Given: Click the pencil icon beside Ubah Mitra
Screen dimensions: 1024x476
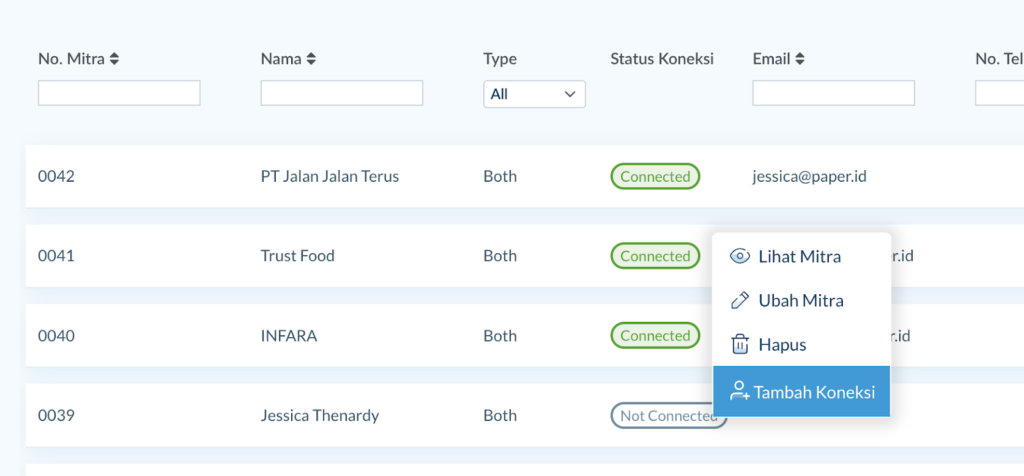Looking at the screenshot, I should pos(740,300).
